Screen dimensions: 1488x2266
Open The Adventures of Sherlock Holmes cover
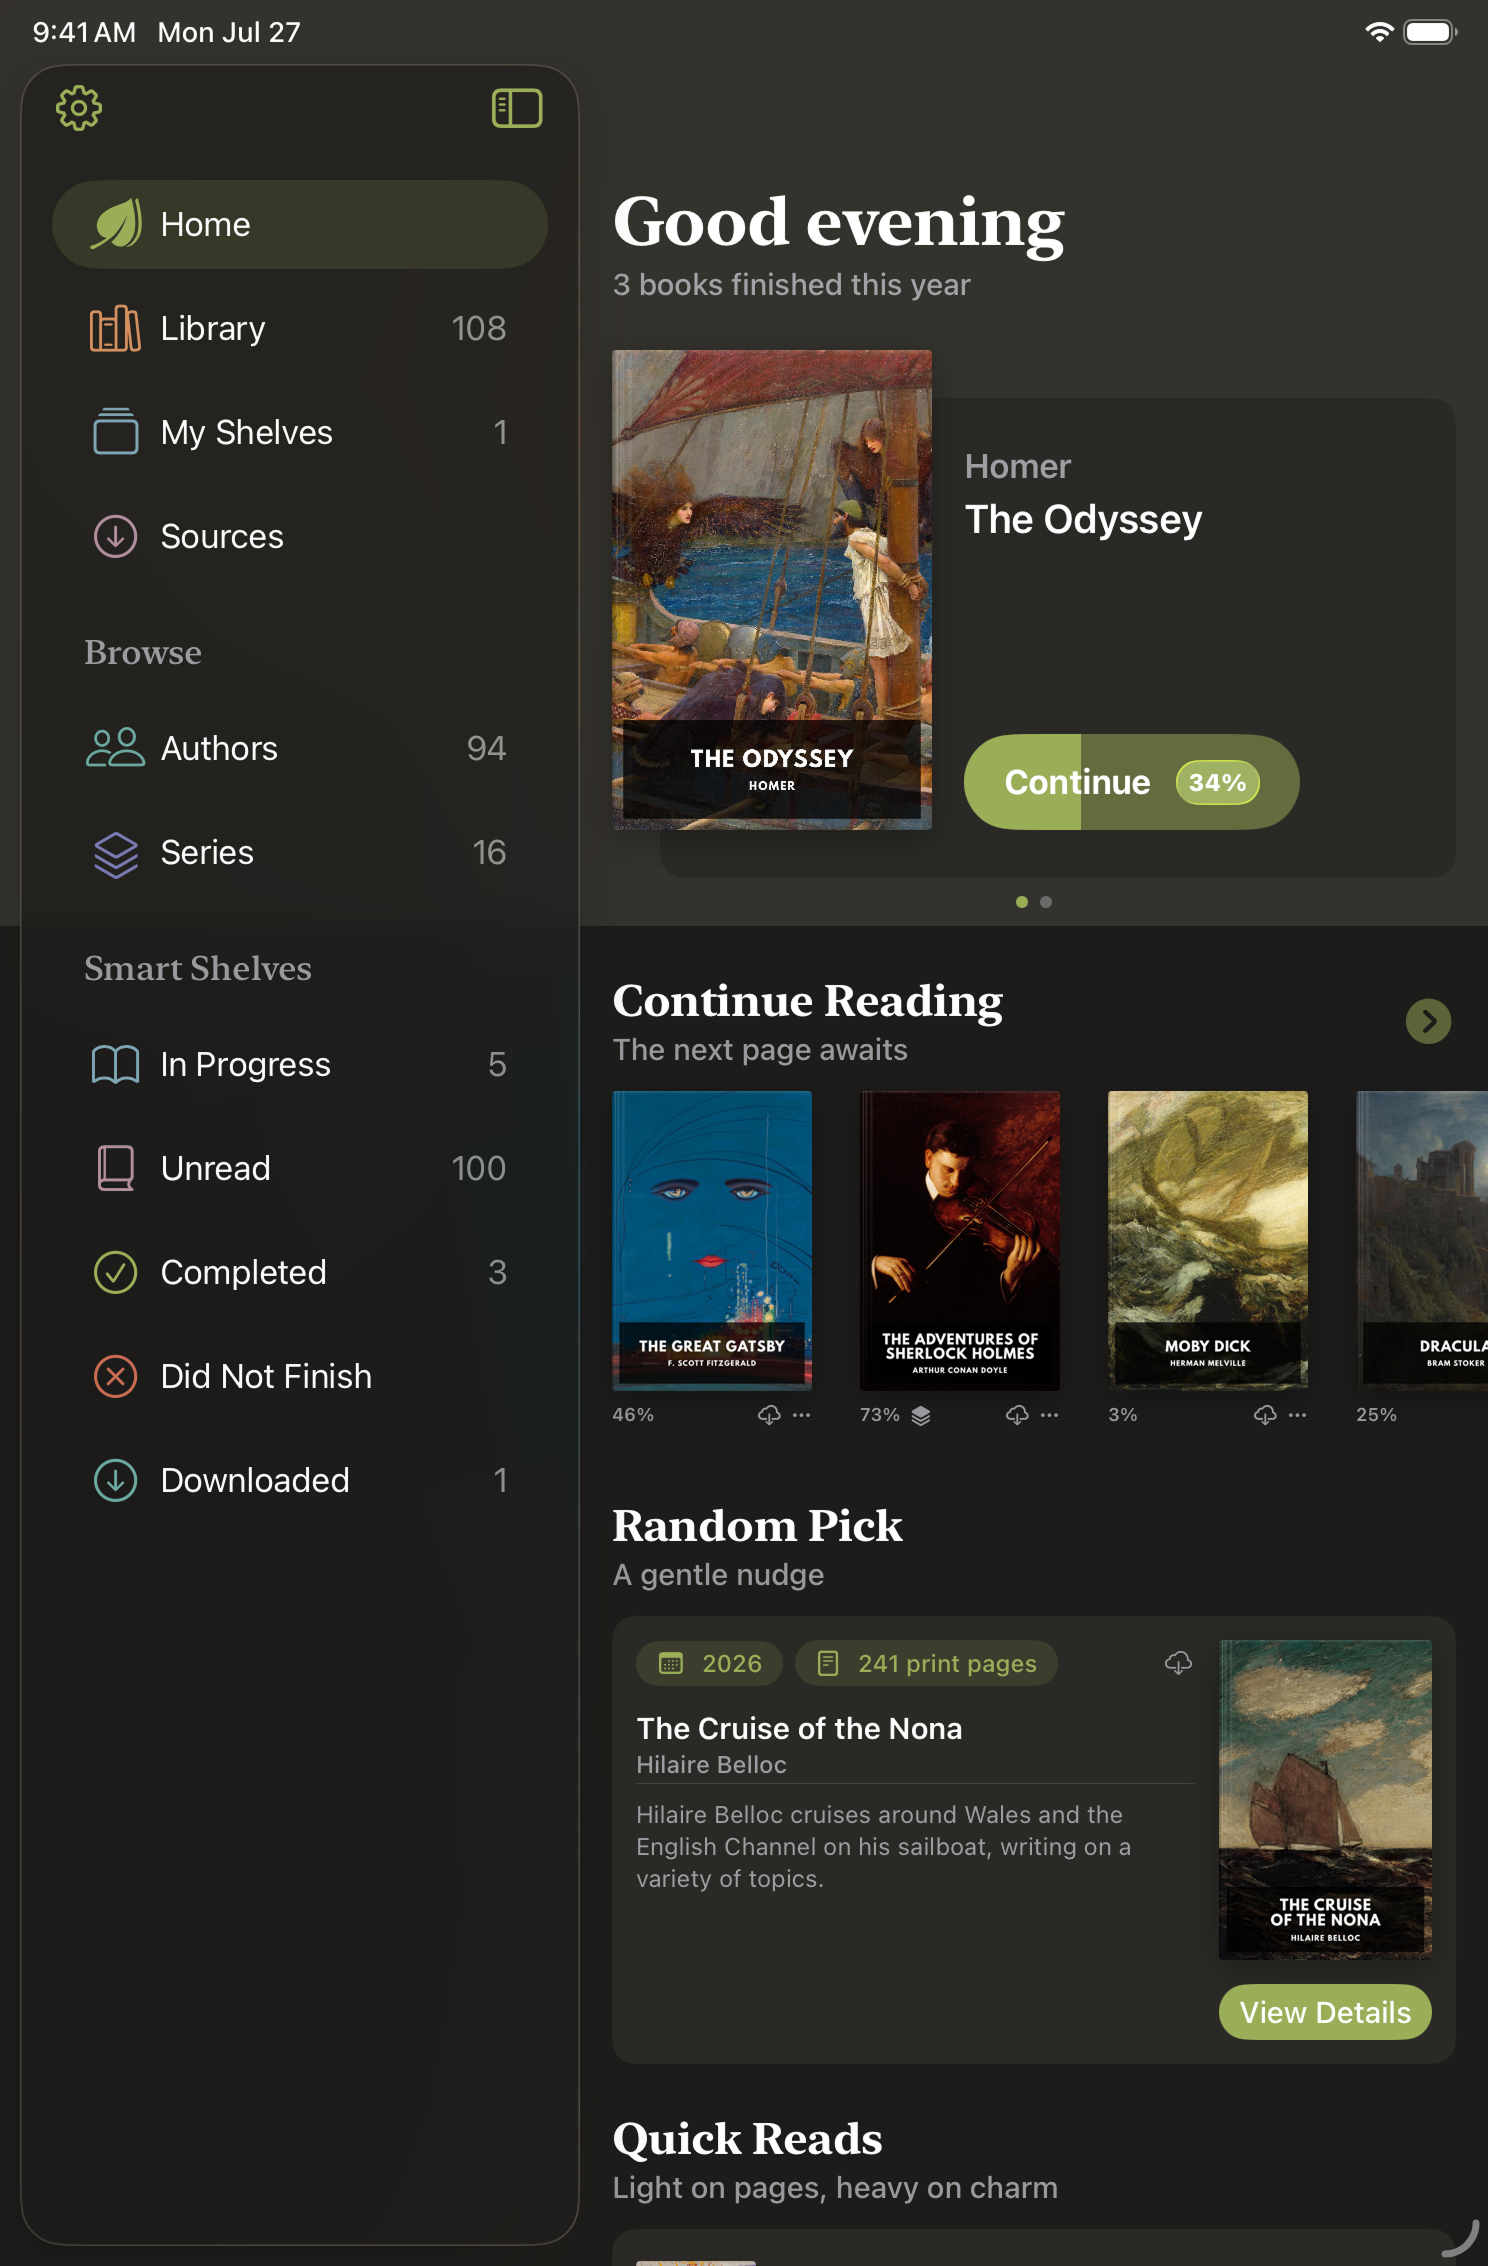(x=960, y=1240)
